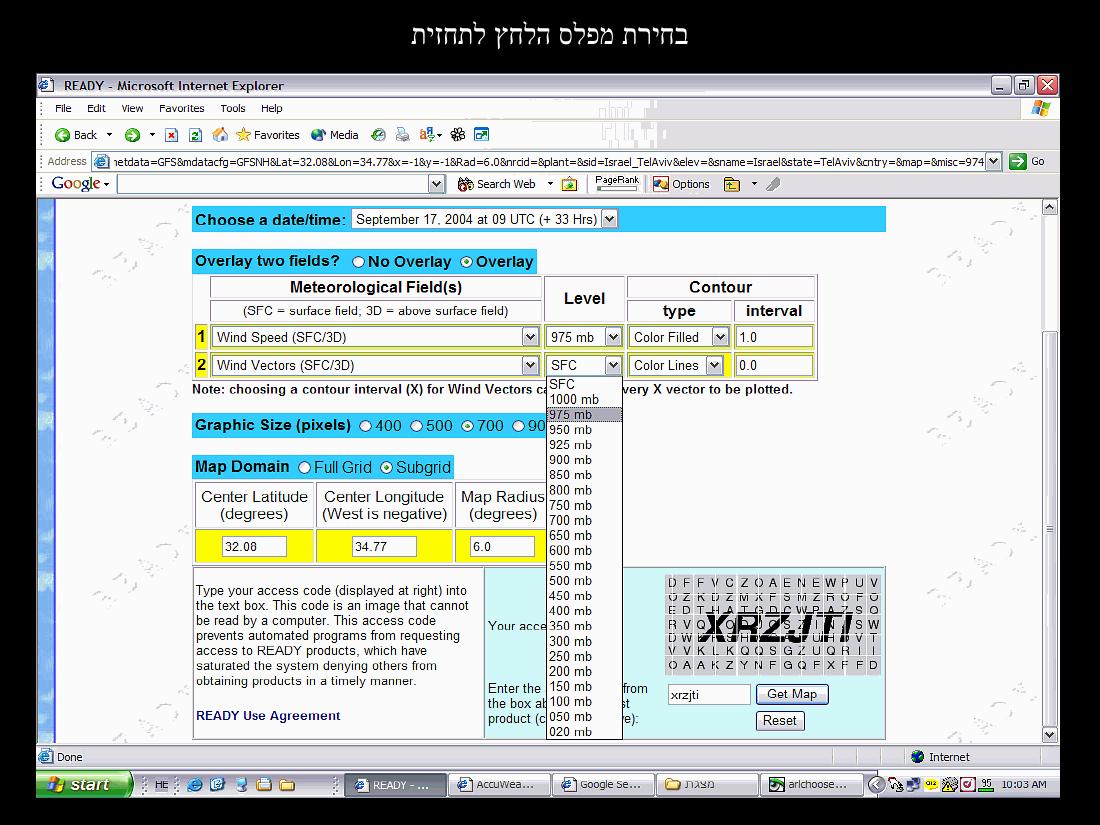Open the address bar history dropdown
This screenshot has height=825, width=1100.
993,161
